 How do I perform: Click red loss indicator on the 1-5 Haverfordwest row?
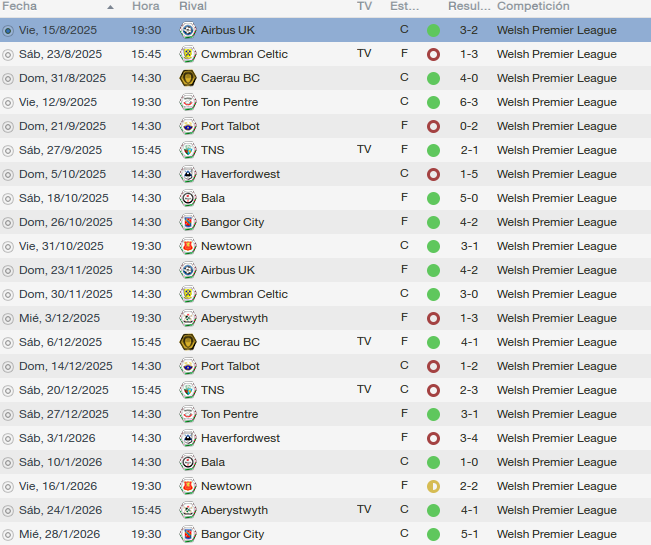coord(433,174)
